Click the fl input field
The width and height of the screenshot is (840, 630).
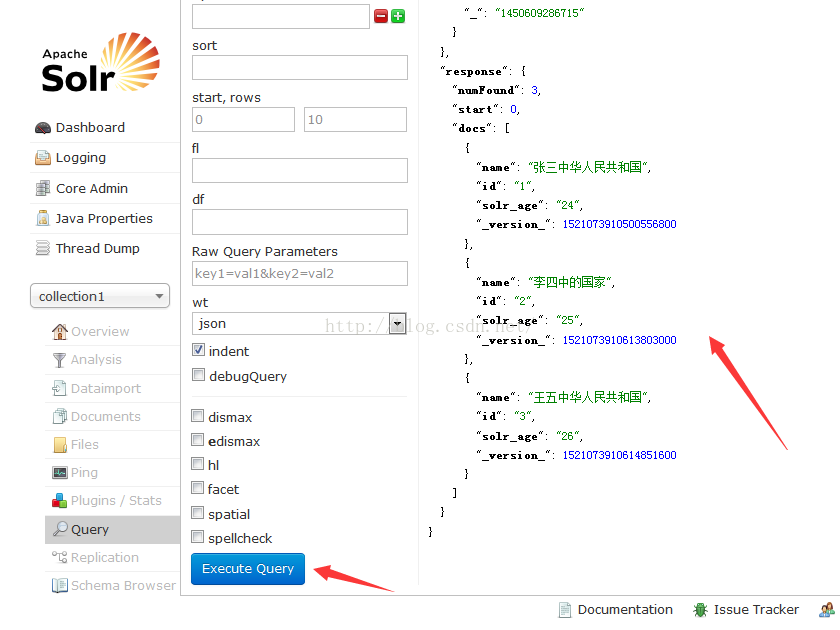click(300, 170)
